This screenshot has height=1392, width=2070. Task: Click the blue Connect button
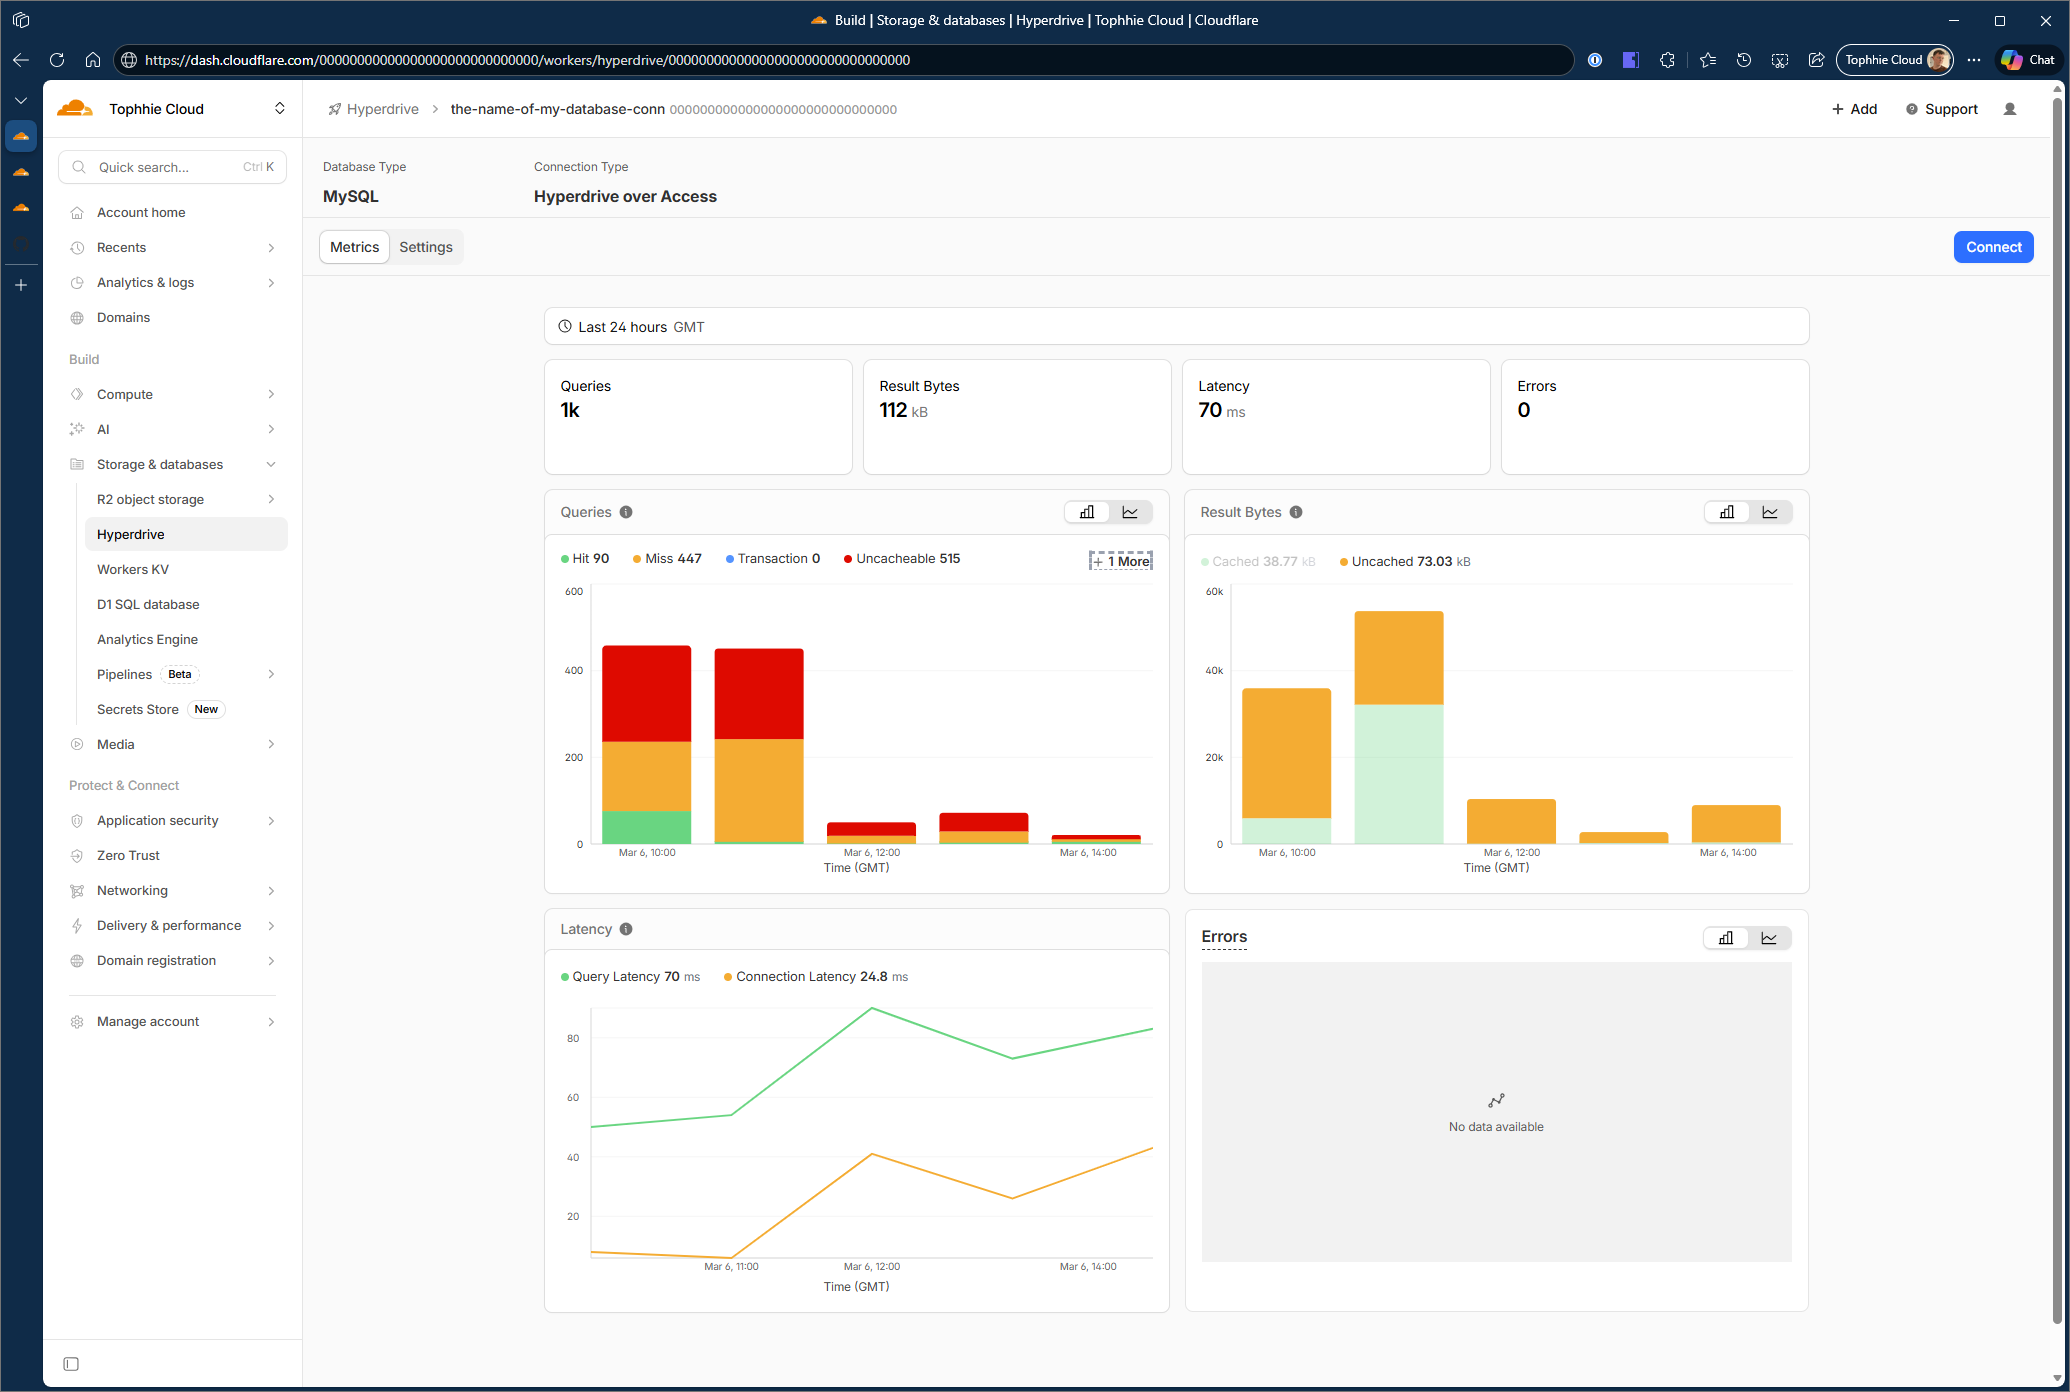coord(1993,247)
